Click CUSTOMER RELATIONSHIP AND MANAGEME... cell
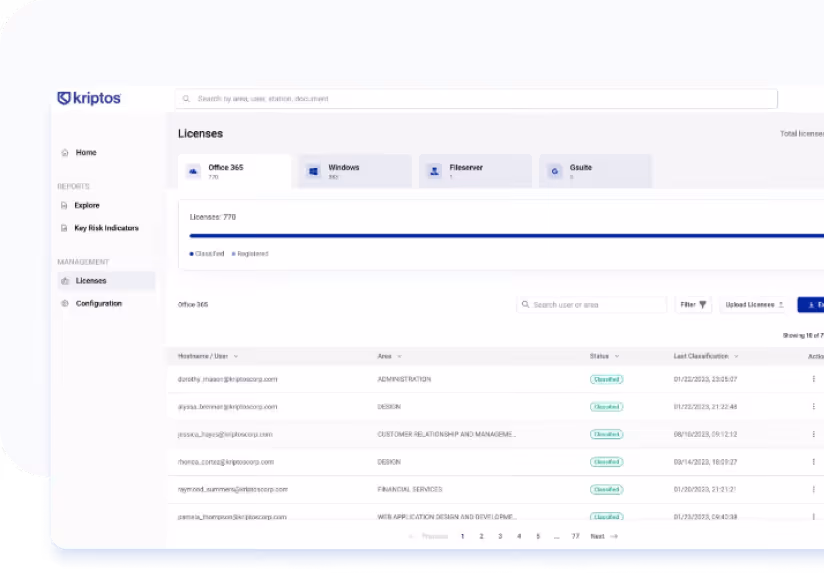The height and width of the screenshot is (573, 824). pyautogui.click(x=446, y=434)
